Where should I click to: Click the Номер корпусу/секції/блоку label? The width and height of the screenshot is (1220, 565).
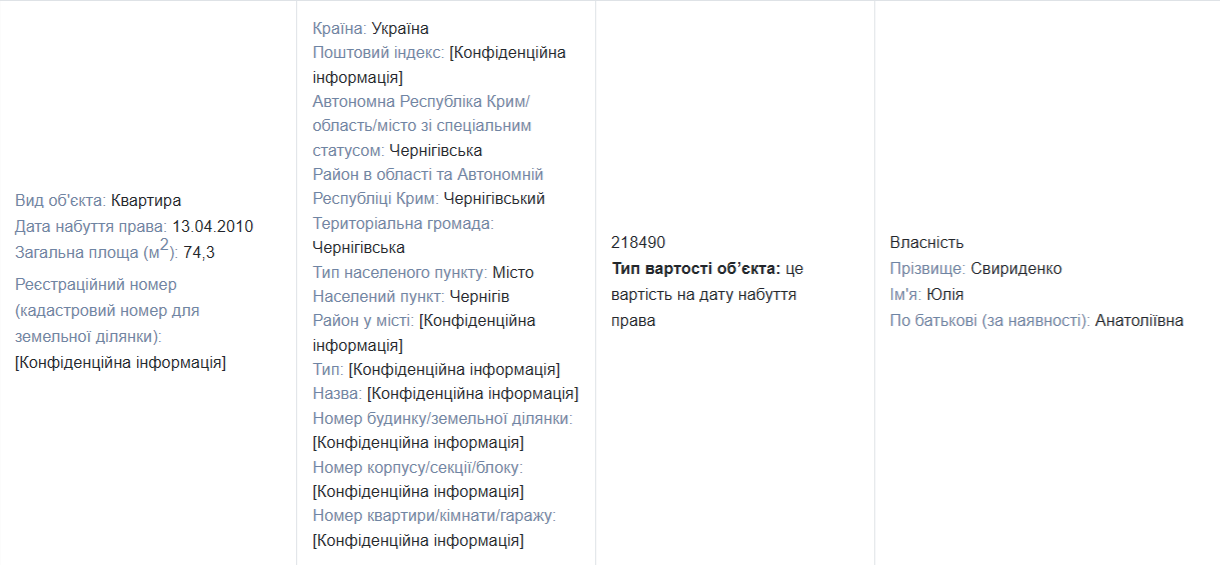[x=418, y=467]
